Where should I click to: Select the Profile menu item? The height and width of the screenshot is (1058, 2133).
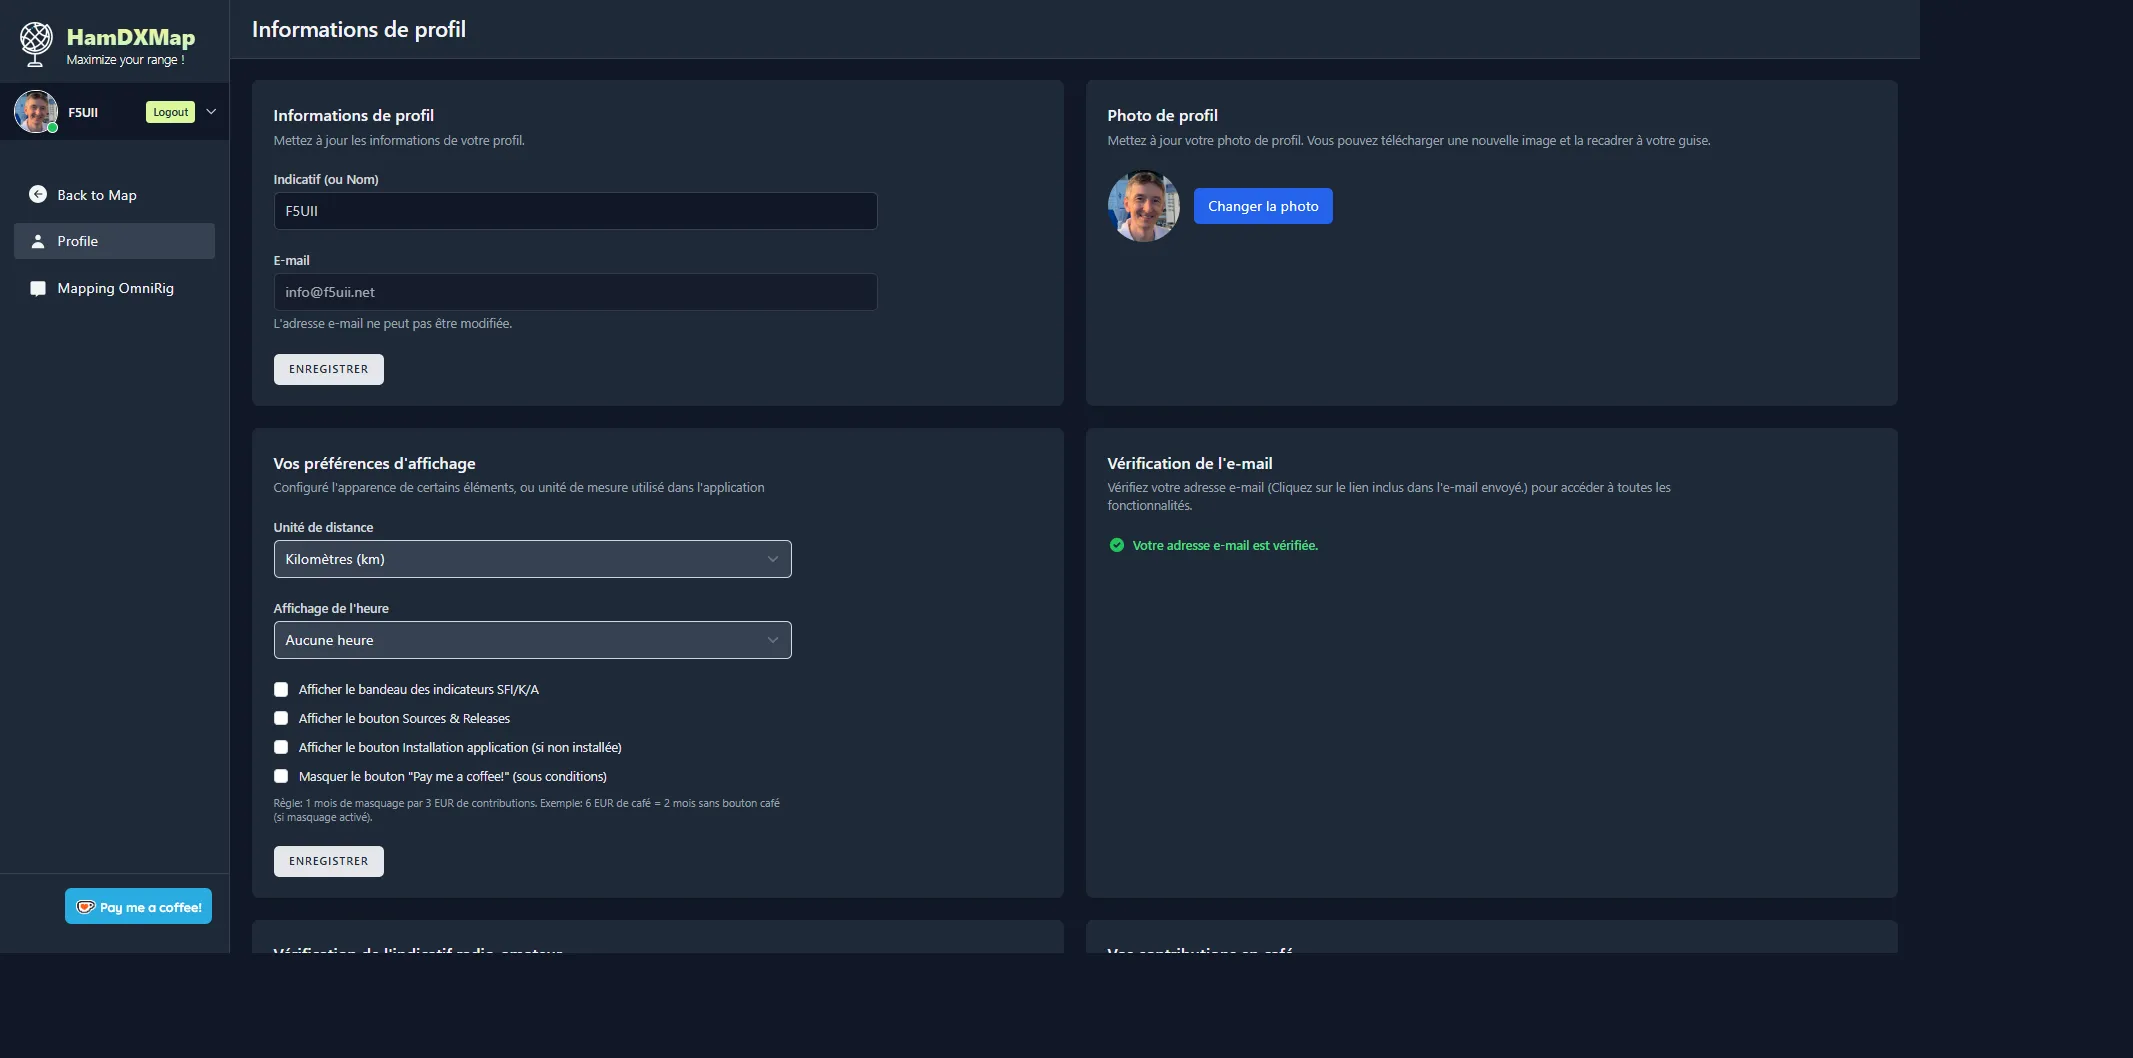pos(114,241)
